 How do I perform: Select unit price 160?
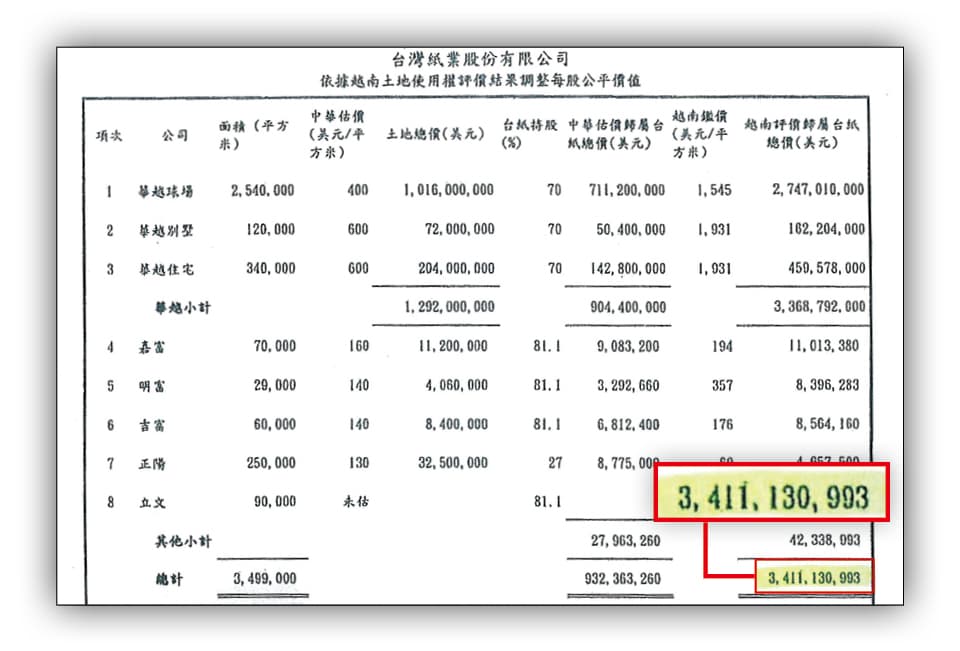[359, 346]
